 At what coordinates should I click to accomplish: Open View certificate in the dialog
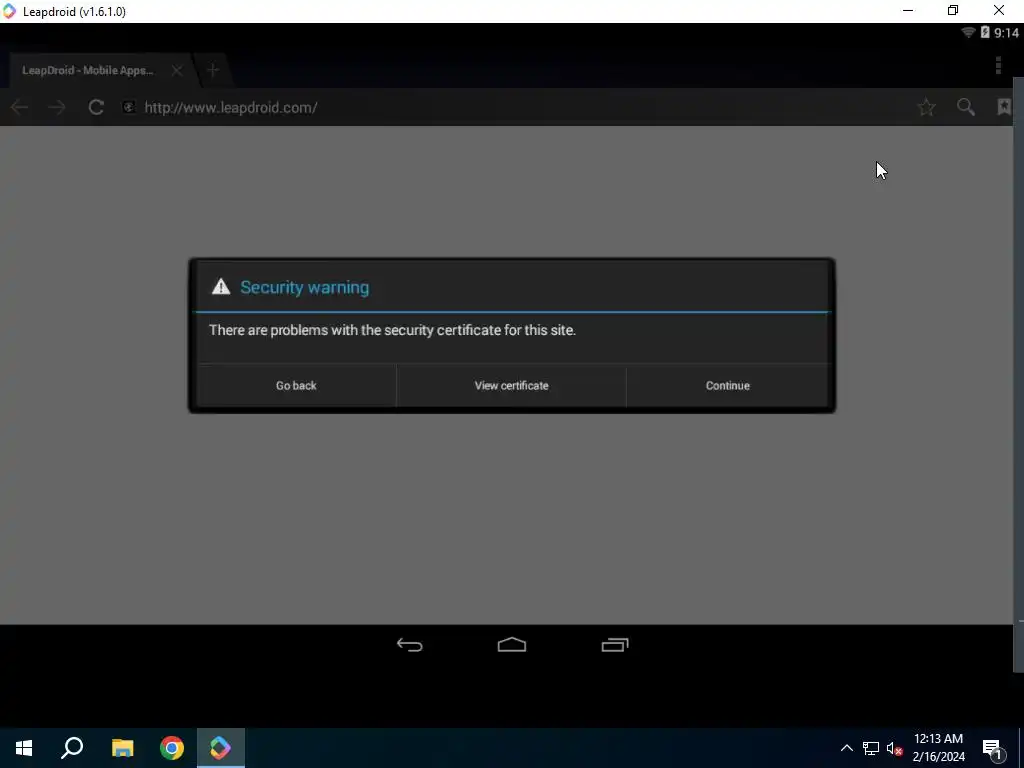[511, 385]
